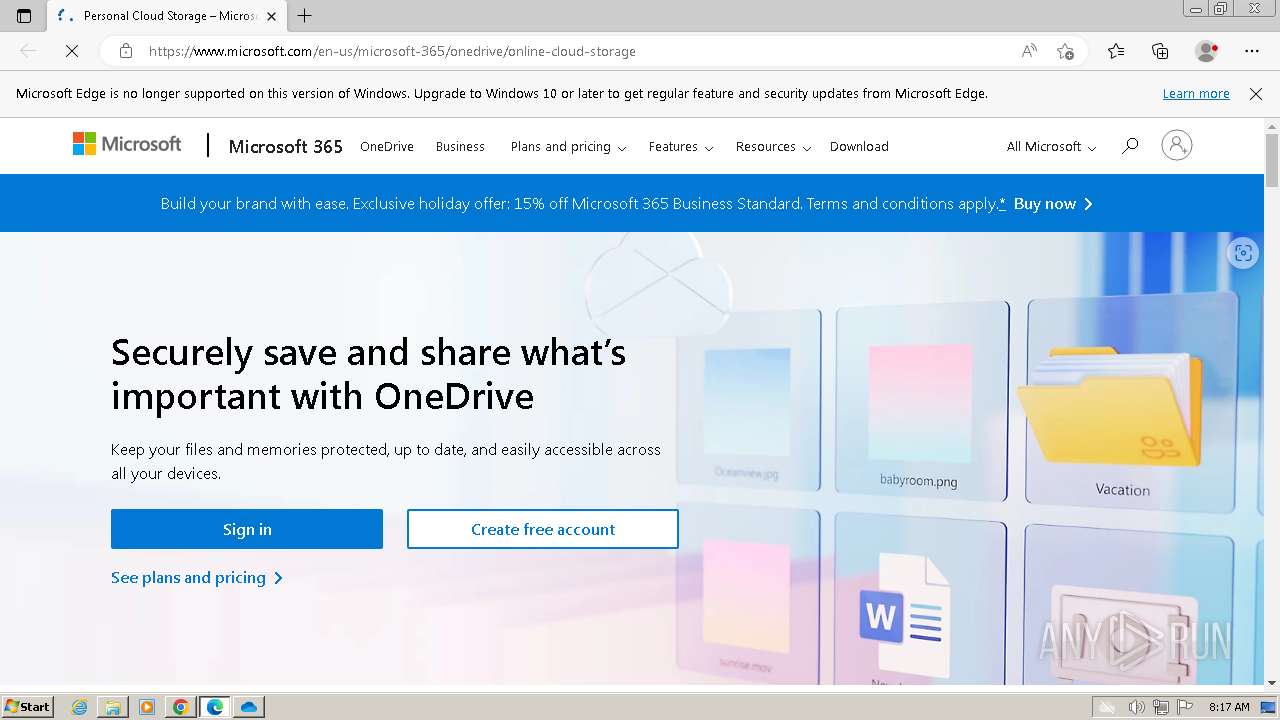This screenshot has height=720, width=1280.
Task: Open a new browser tab
Action: (305, 16)
